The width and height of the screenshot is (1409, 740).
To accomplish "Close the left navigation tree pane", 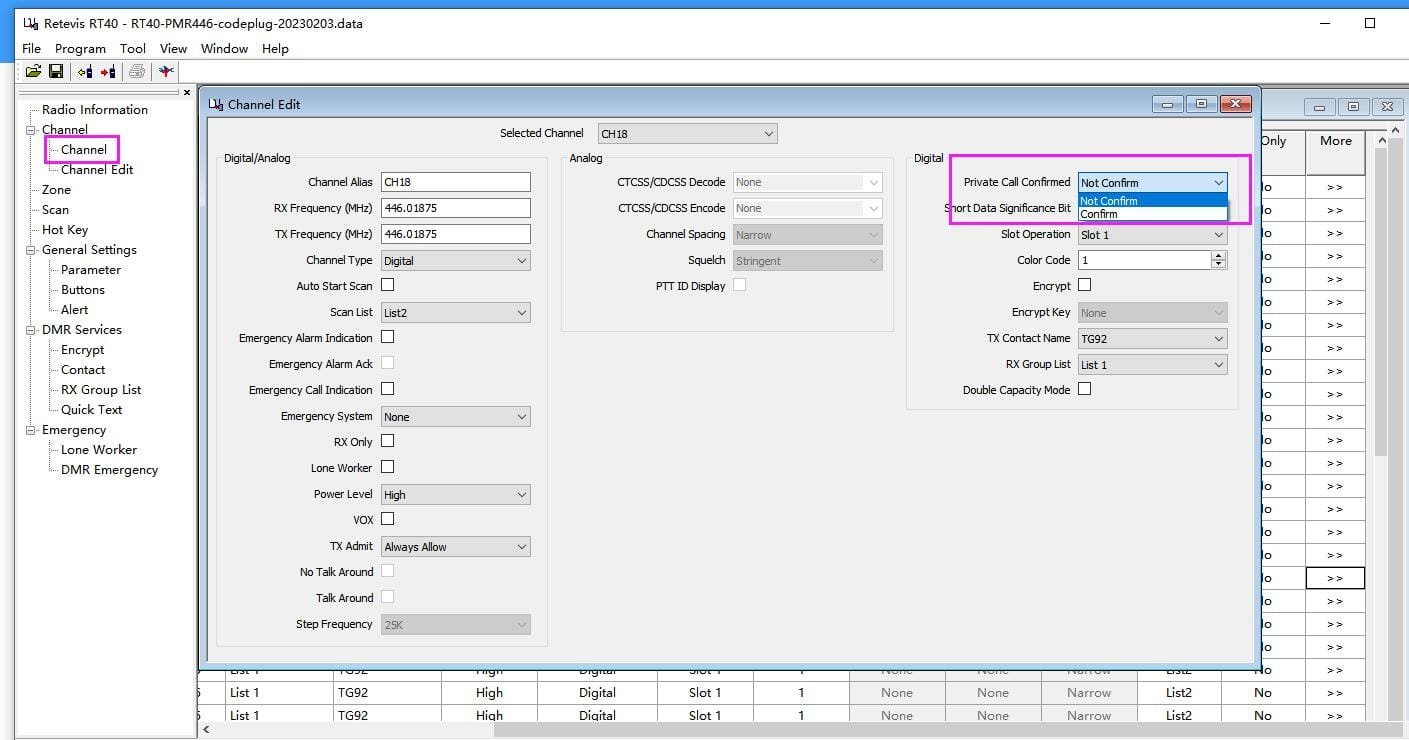I will click(x=187, y=93).
